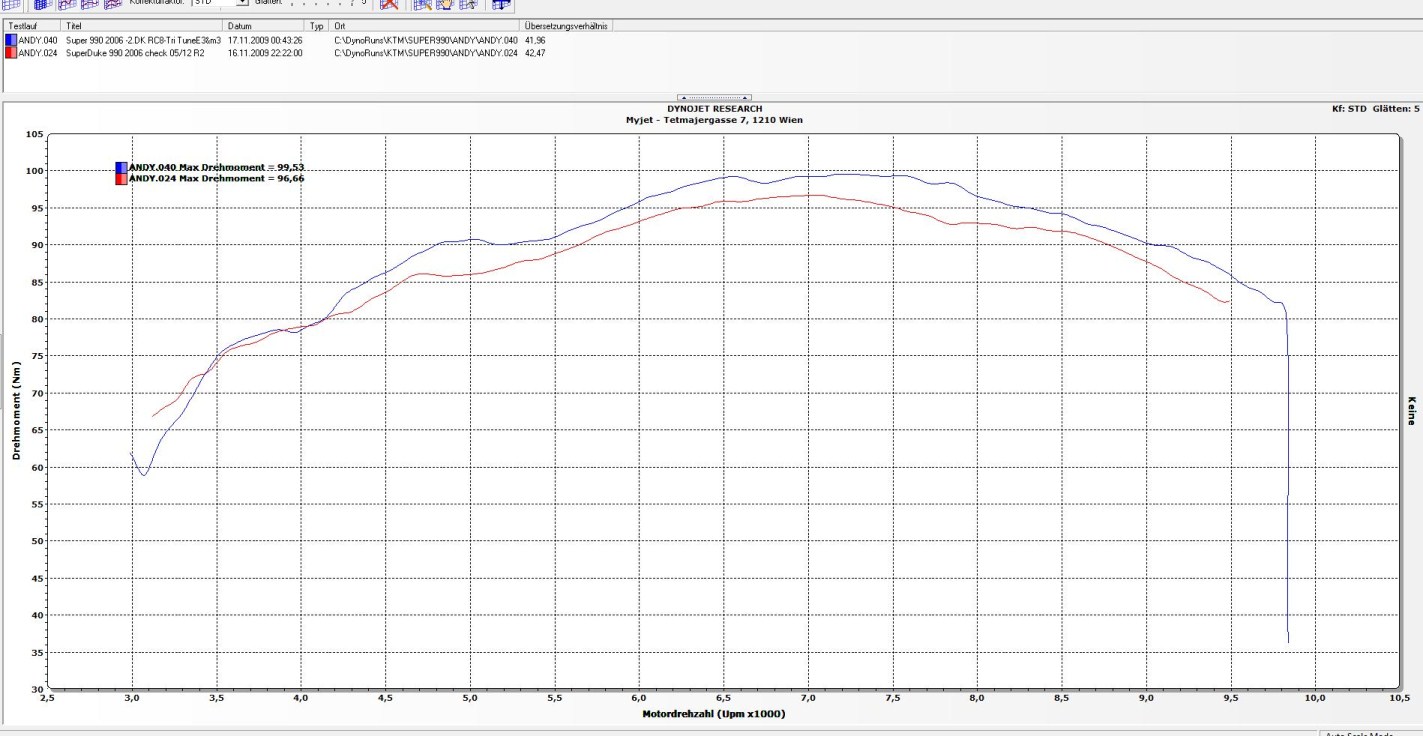The image size is (1423, 736).
Task: Click the ANDY.040 Max Drehmoment legend entry
Action: click(216, 167)
